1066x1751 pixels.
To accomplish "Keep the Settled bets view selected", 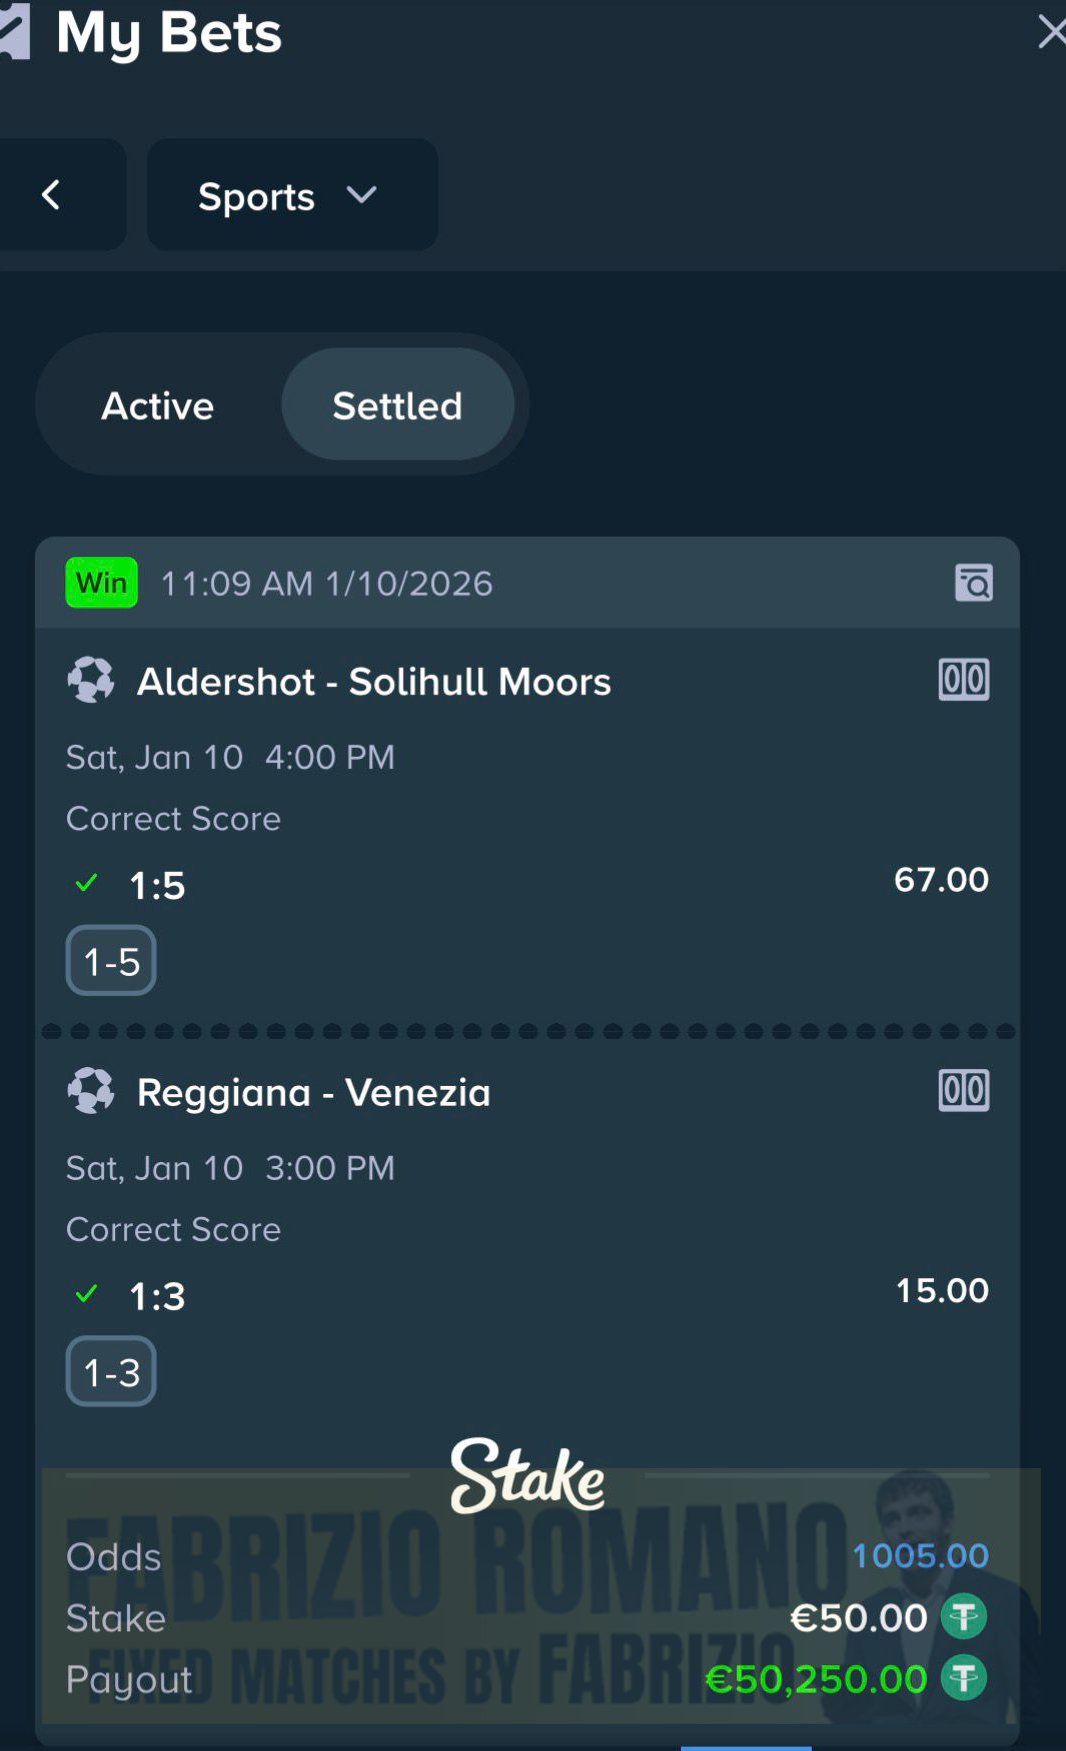I will pos(397,405).
